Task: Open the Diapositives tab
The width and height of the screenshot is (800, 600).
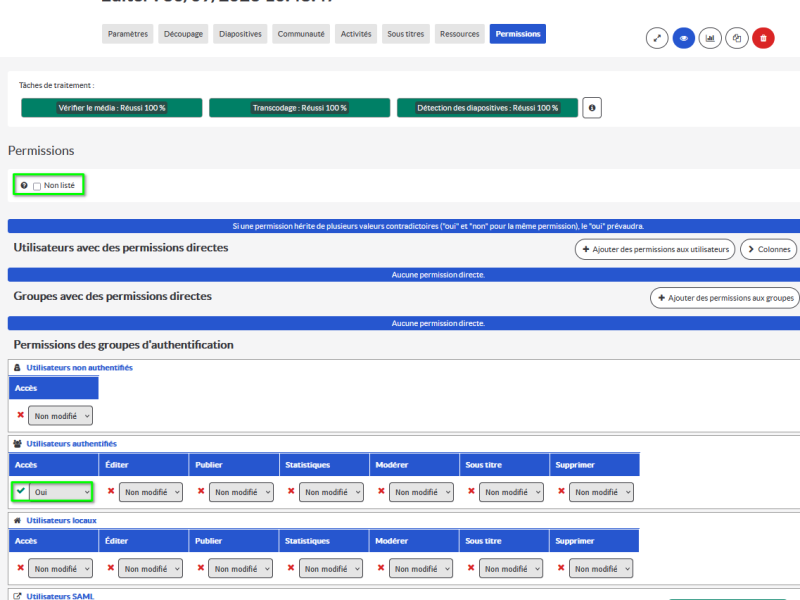Action: pos(240,34)
